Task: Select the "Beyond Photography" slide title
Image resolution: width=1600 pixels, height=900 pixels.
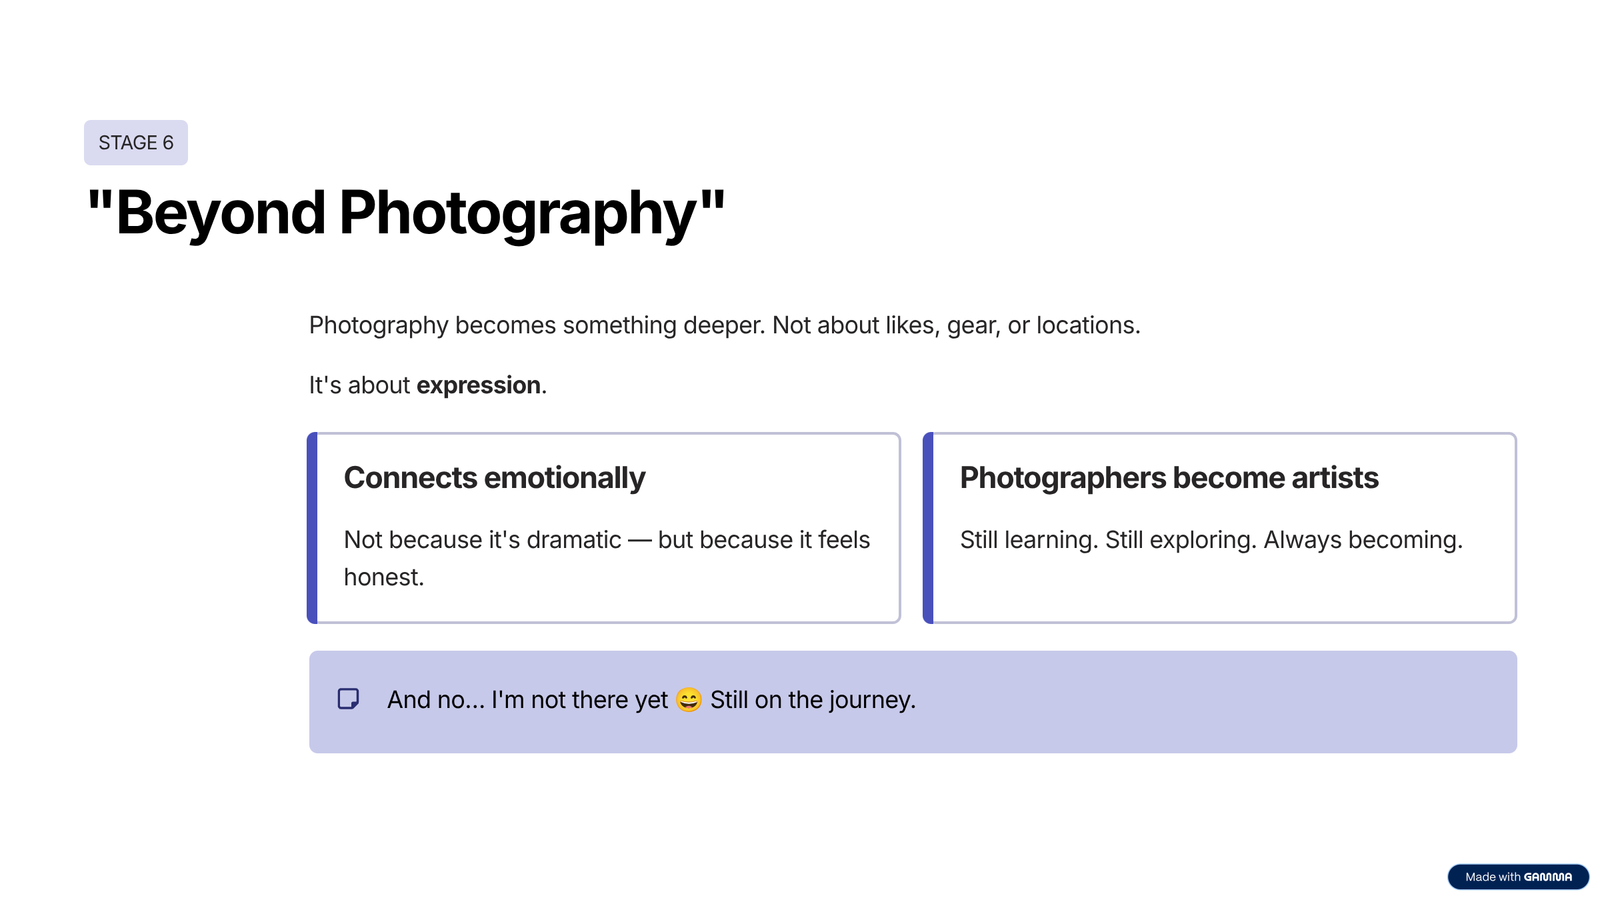Action: [x=406, y=213]
